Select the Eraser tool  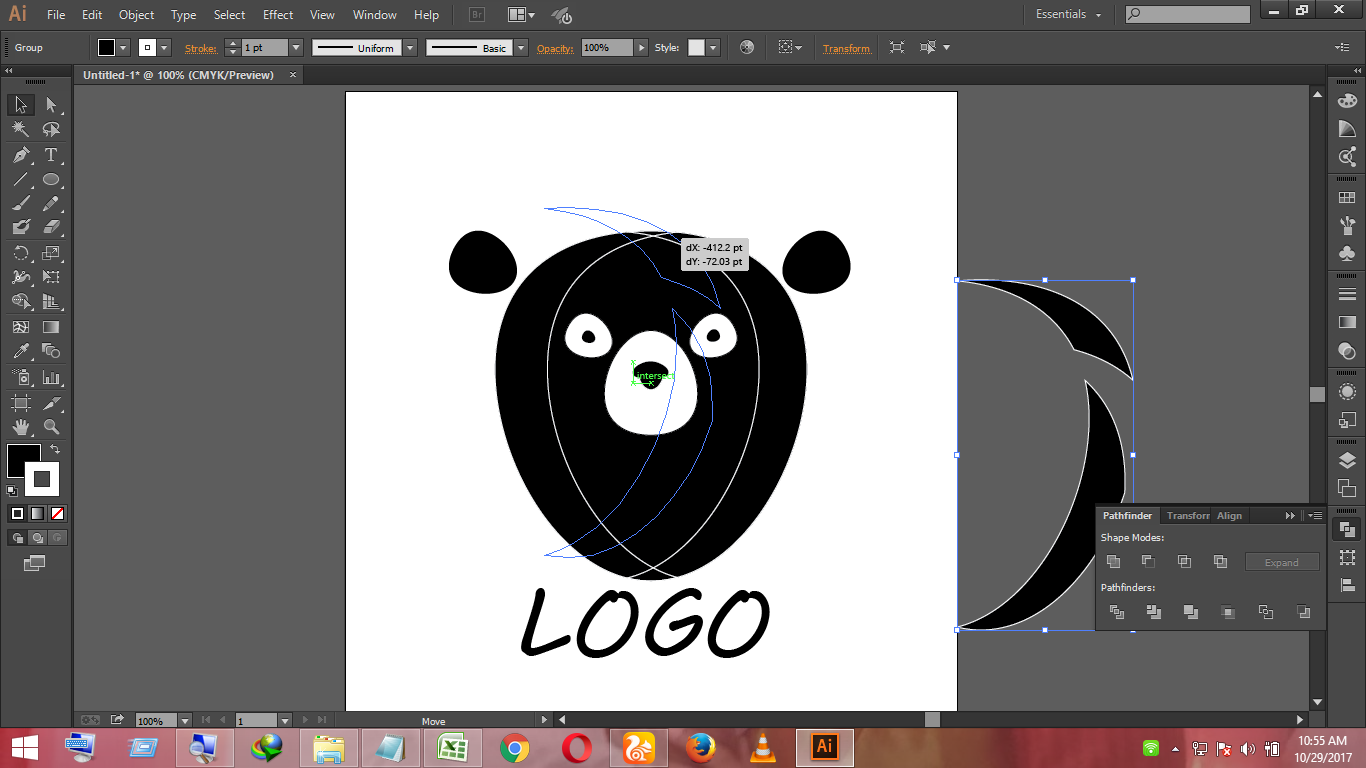point(51,228)
